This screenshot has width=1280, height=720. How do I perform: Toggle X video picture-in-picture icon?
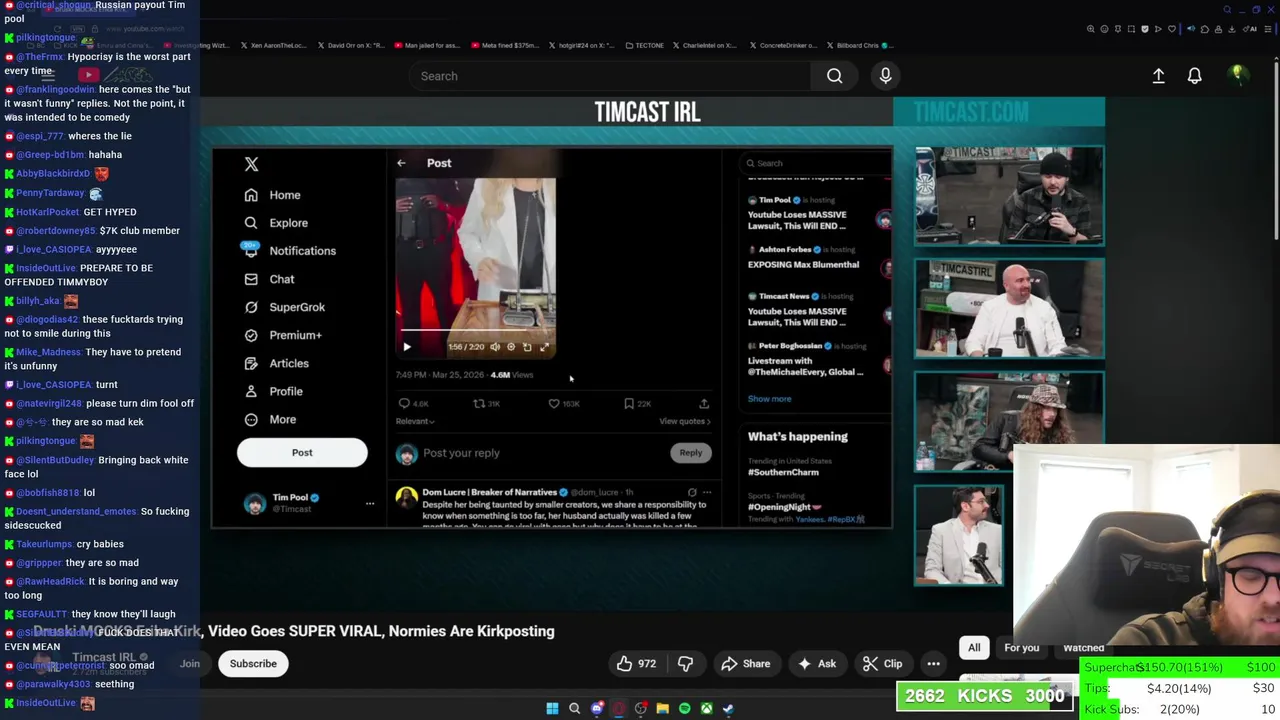[527, 347]
